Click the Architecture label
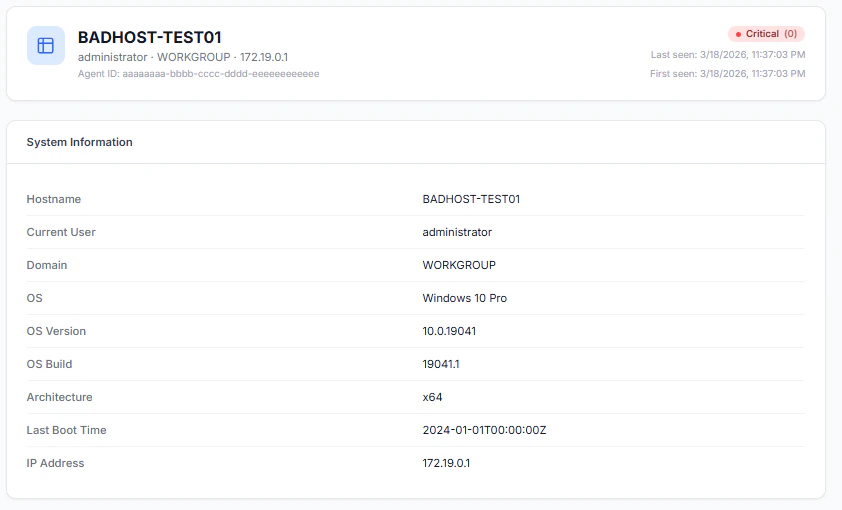The width and height of the screenshot is (842, 510). coord(59,397)
